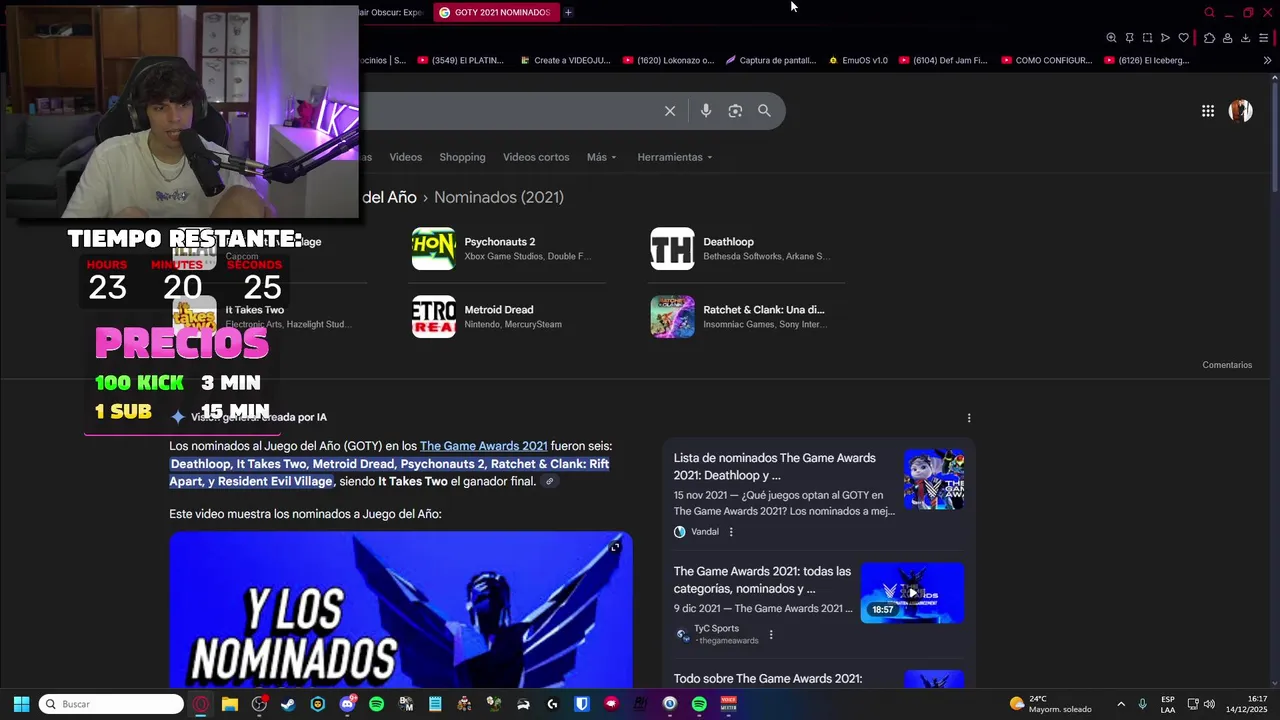Click the tab search magnifier icon
The height and width of the screenshot is (720, 1280).
pyautogui.click(x=1209, y=12)
